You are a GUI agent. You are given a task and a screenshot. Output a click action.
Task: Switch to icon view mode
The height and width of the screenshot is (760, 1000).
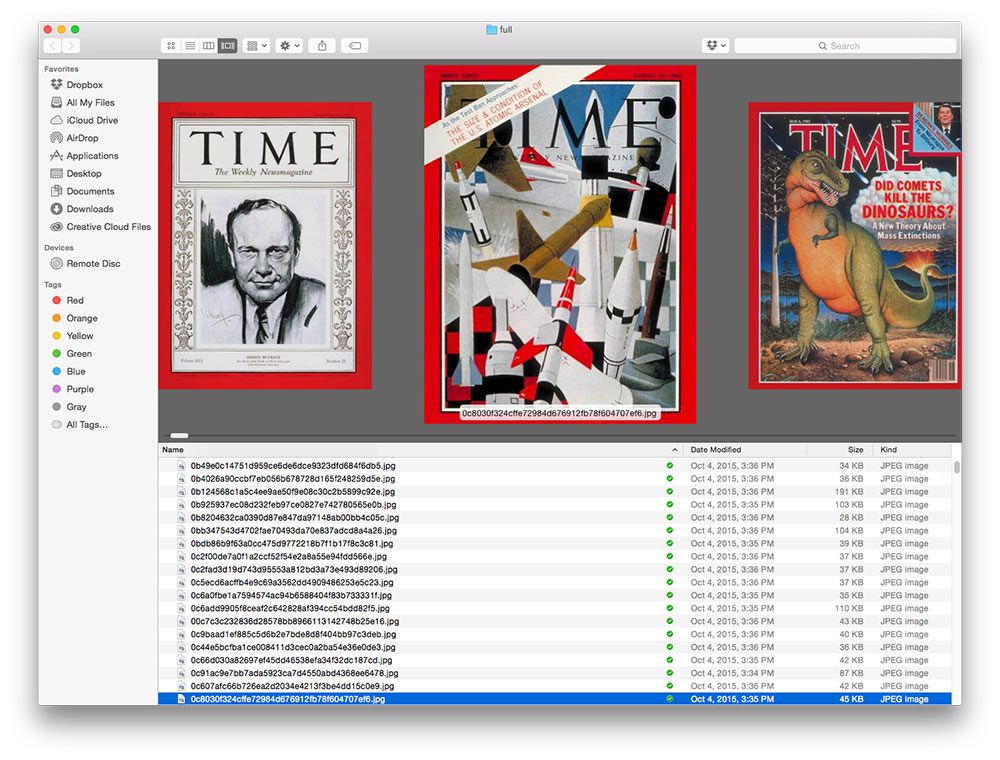click(171, 46)
